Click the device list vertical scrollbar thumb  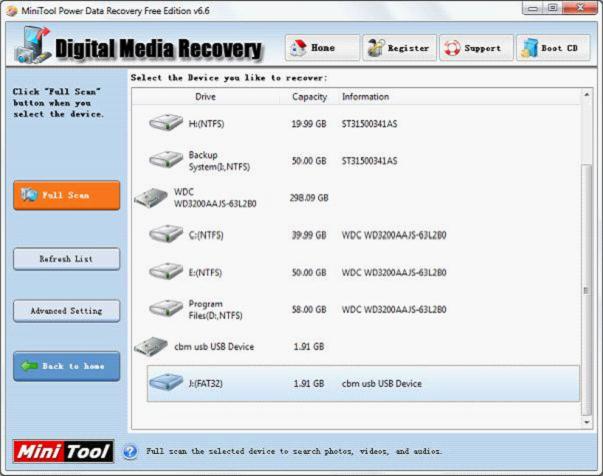(x=587, y=290)
